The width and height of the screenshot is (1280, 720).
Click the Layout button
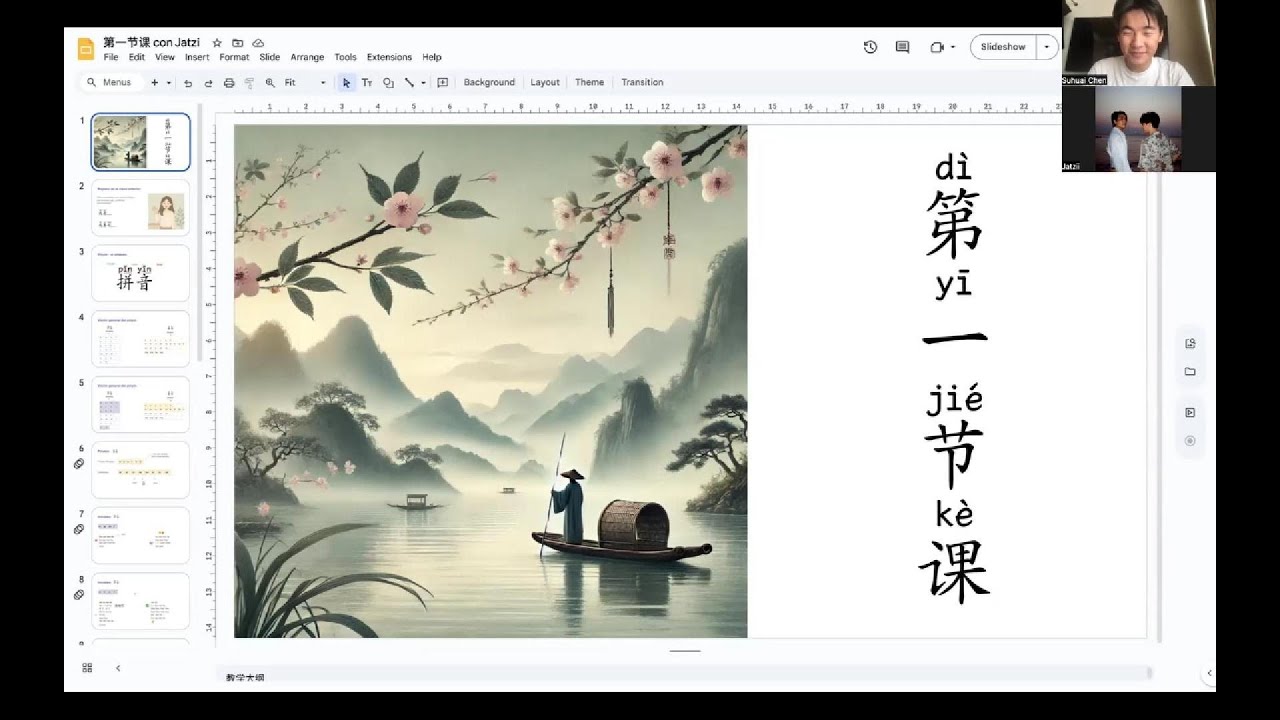545,83
